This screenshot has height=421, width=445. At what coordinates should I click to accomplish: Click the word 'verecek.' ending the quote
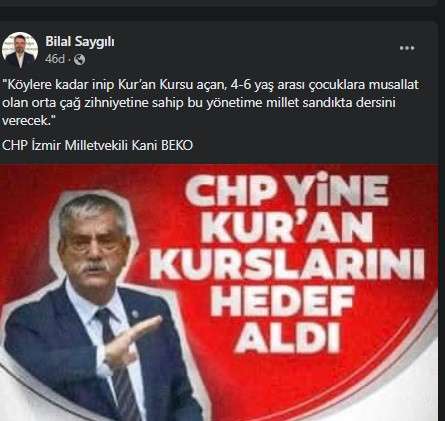tap(28, 121)
